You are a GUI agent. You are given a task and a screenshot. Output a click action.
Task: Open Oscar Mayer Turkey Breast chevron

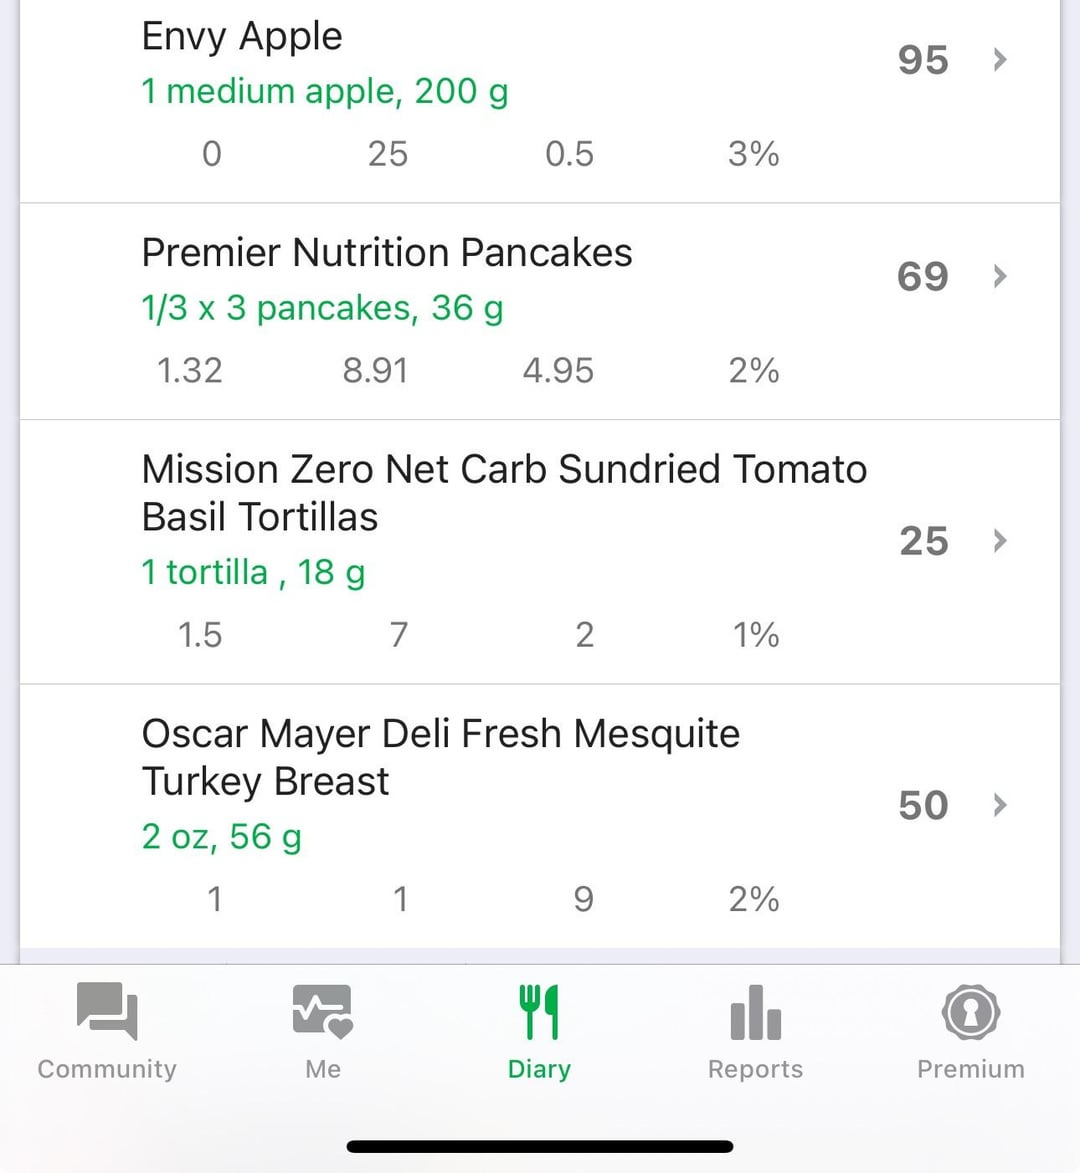(x=1000, y=805)
